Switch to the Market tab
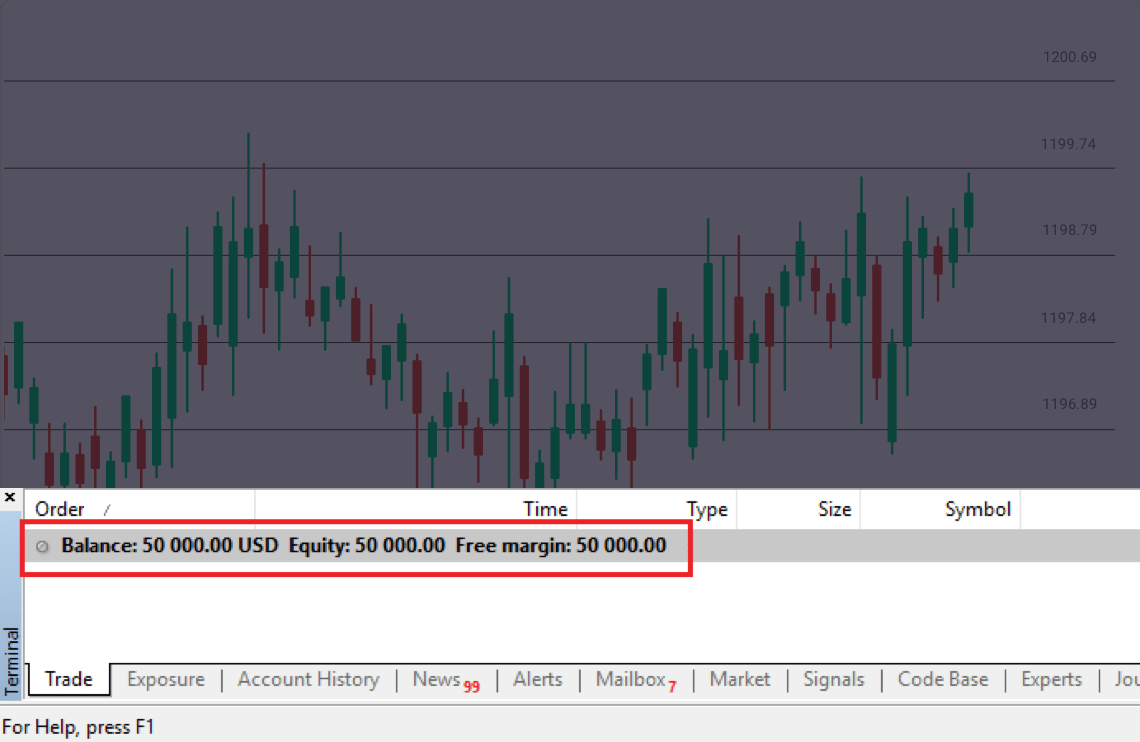The height and width of the screenshot is (742, 1140). (x=740, y=679)
